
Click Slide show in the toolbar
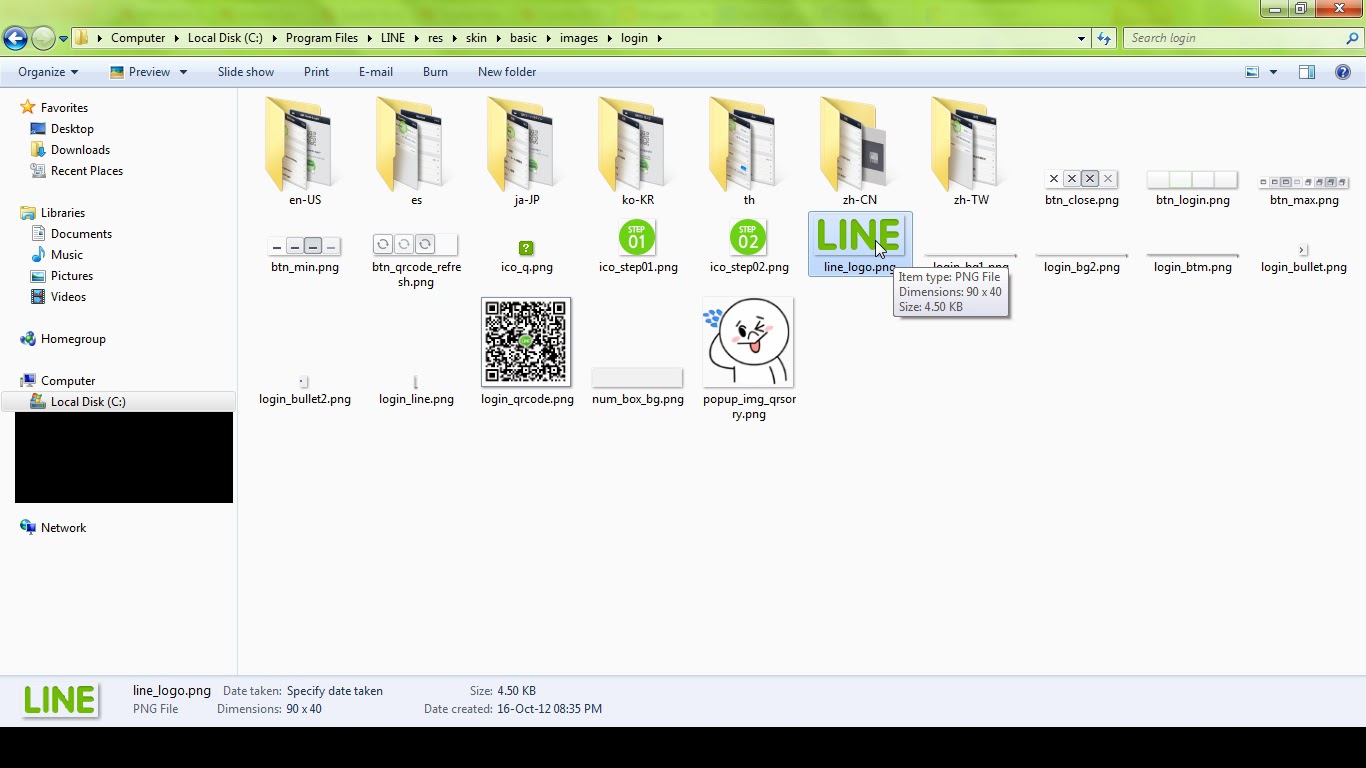(245, 72)
